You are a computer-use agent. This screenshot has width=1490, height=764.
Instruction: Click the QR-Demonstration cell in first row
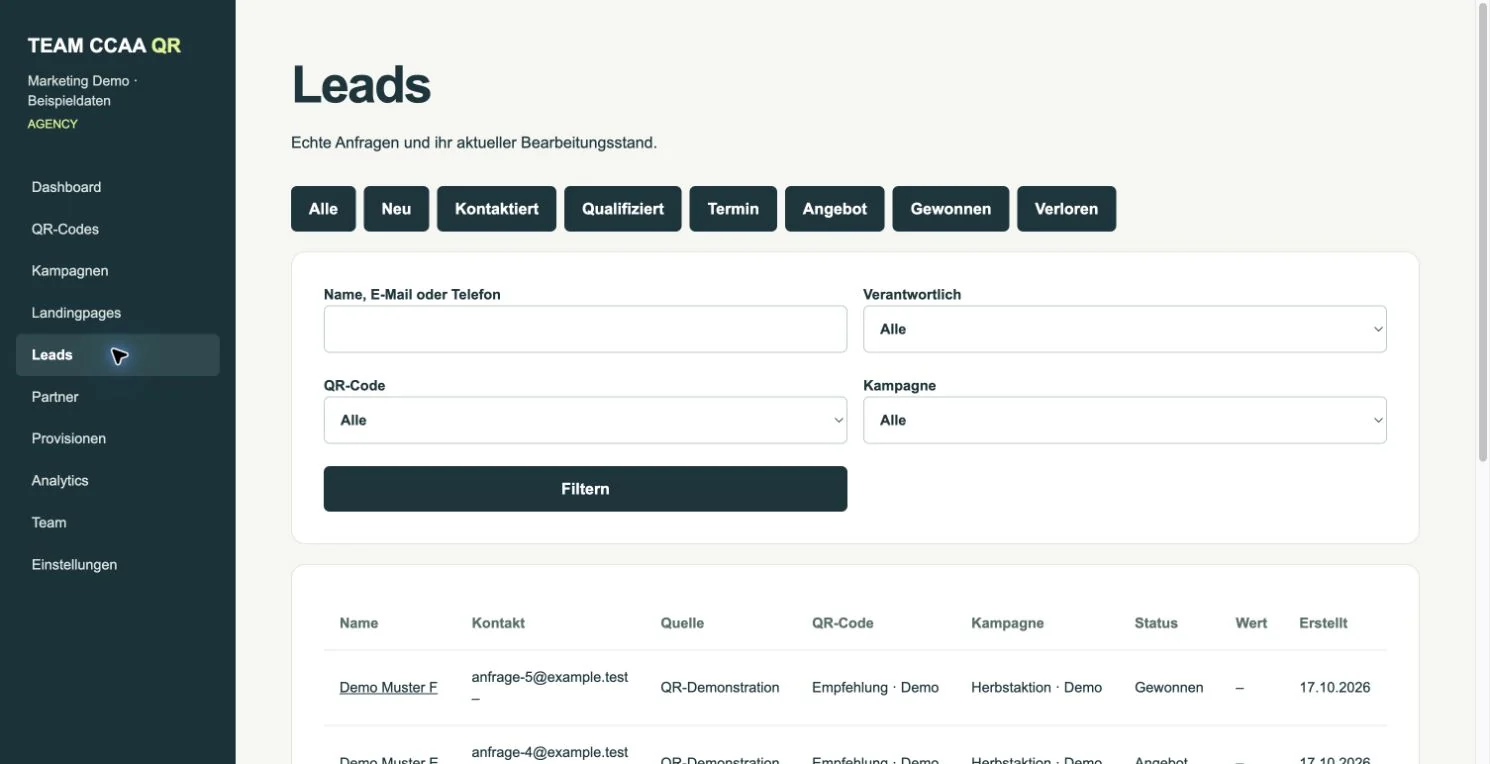720,688
